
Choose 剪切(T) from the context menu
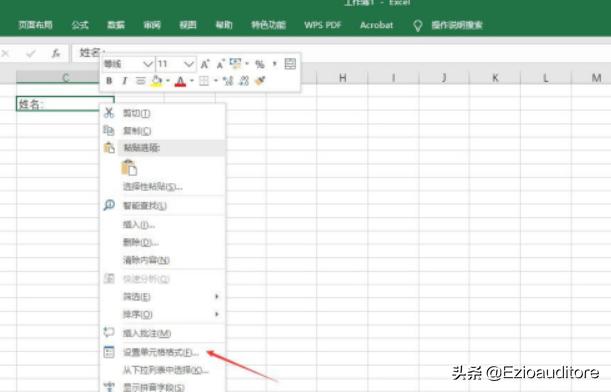coord(163,113)
